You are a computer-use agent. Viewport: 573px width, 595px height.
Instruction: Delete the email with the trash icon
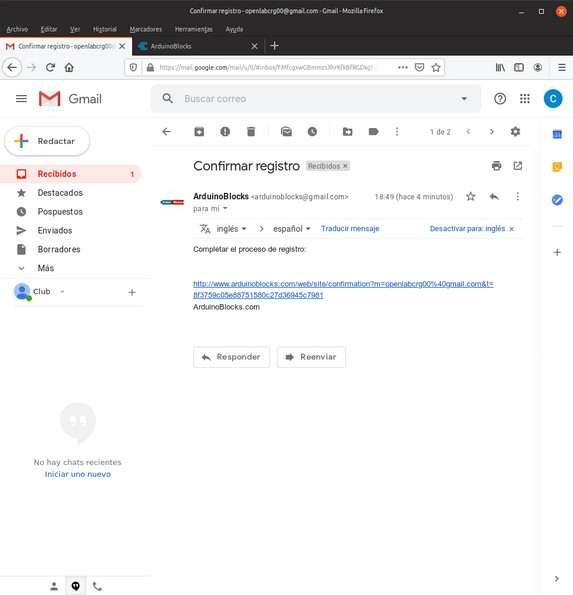(x=251, y=132)
